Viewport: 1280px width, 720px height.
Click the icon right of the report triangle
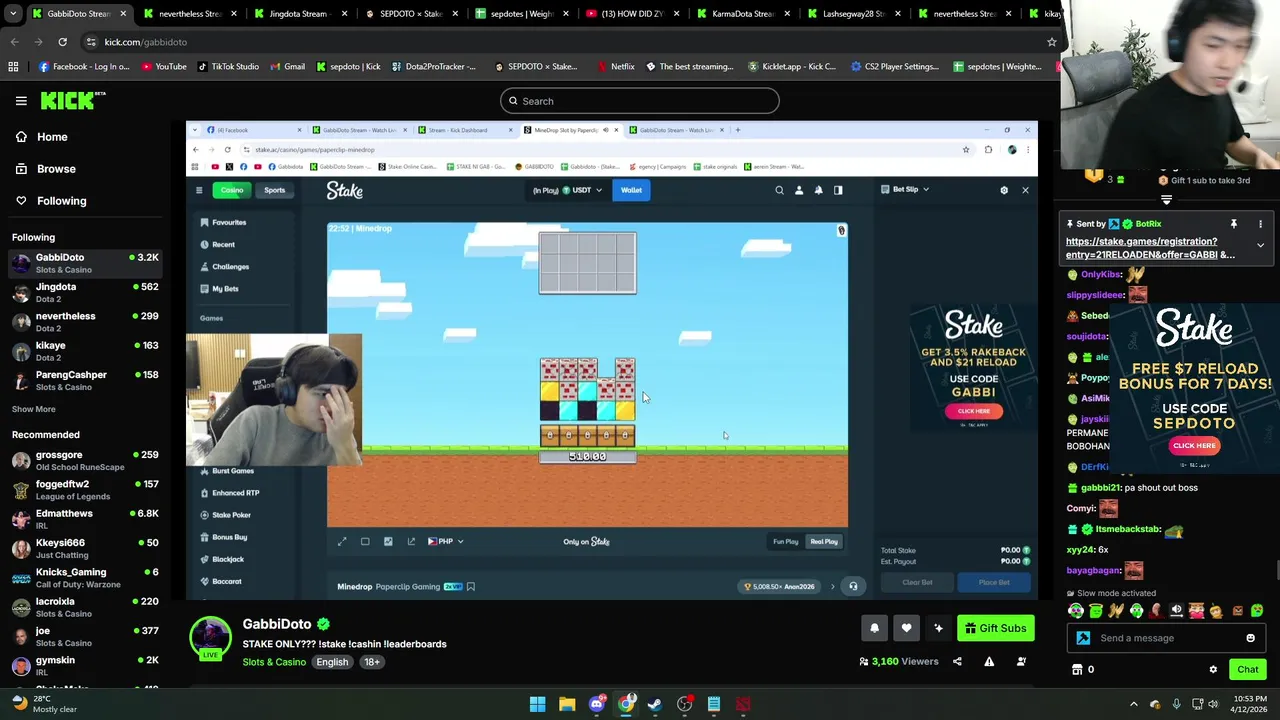1021,661
